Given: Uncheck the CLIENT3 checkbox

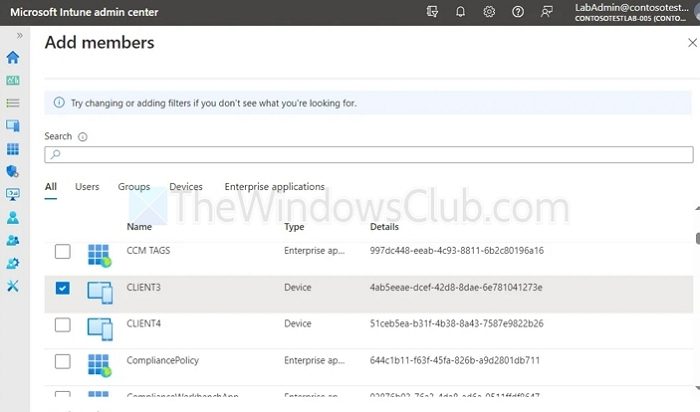Looking at the screenshot, I should (x=62, y=288).
